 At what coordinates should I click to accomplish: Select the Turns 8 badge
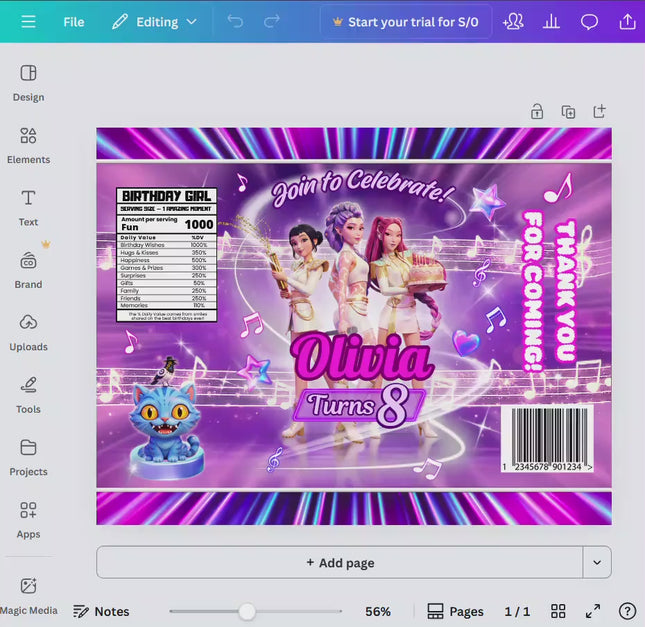[359, 406]
